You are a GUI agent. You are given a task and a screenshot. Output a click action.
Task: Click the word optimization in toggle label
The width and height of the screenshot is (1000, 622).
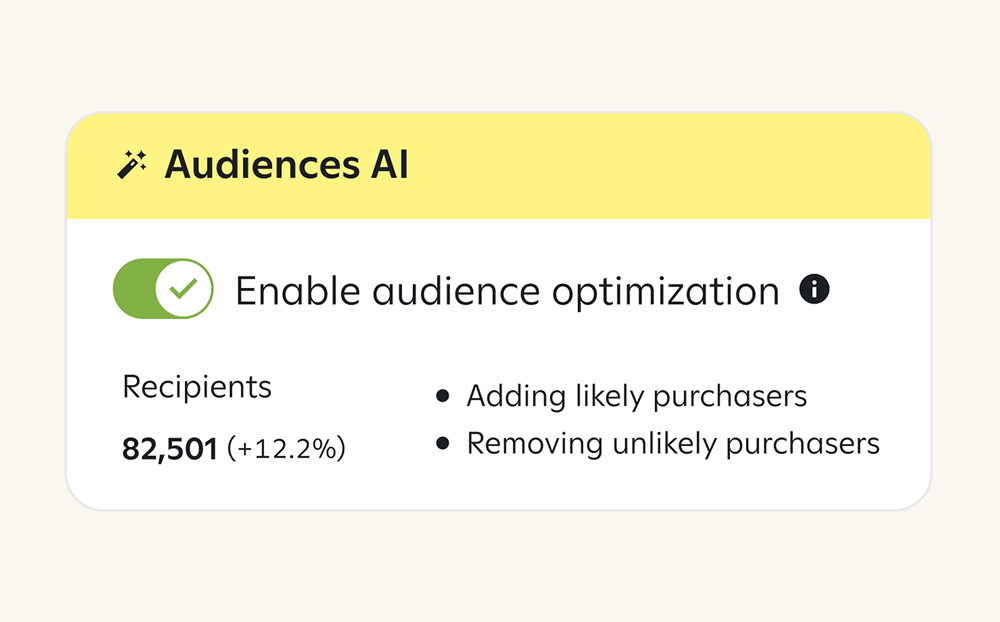point(665,293)
